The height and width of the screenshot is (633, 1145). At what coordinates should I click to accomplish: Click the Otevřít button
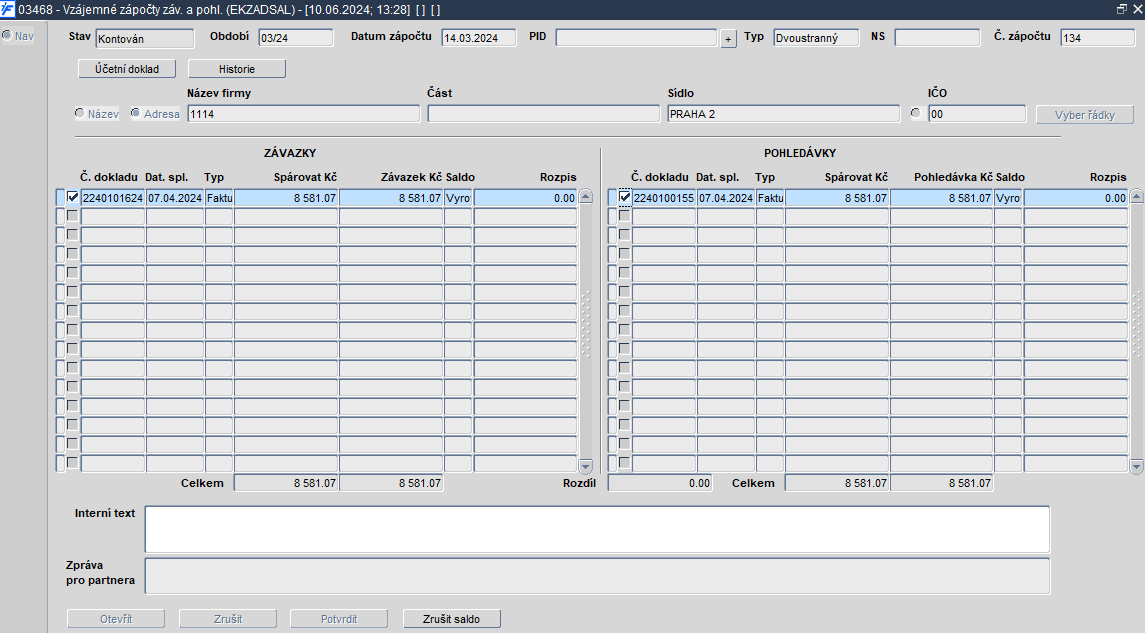click(116, 618)
